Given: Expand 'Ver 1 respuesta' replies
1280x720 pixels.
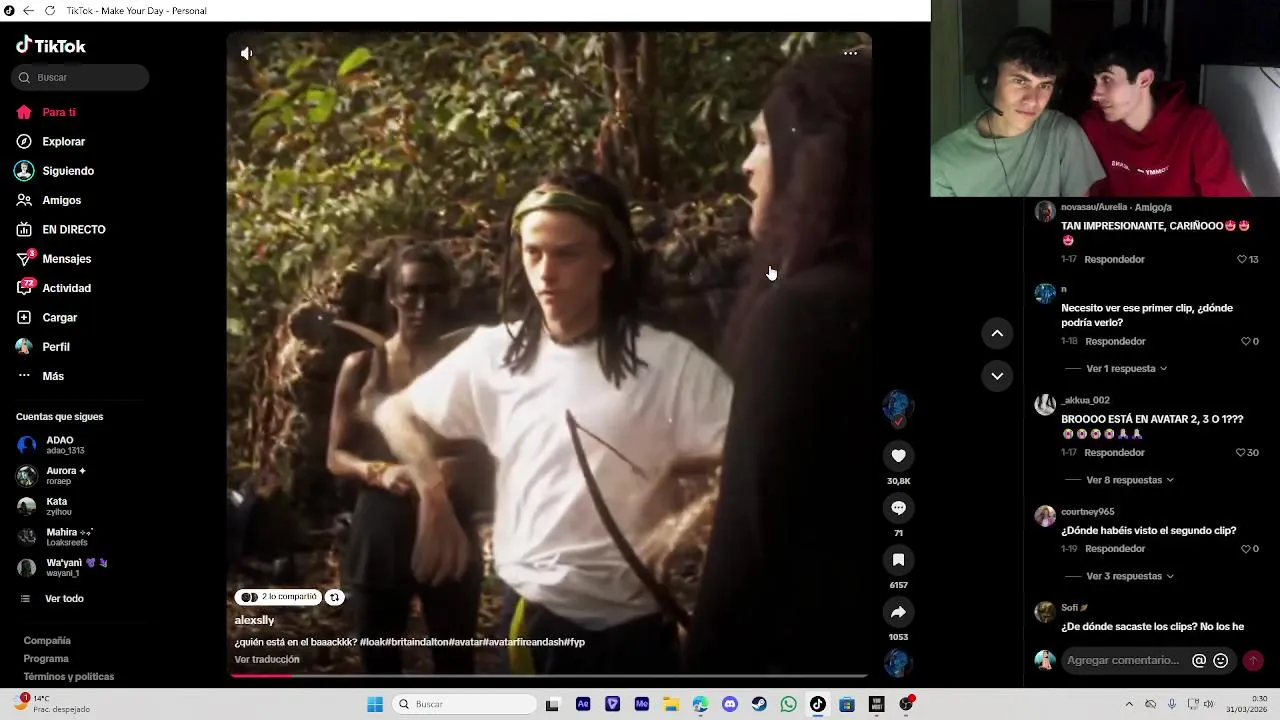Looking at the screenshot, I should coord(1127,368).
